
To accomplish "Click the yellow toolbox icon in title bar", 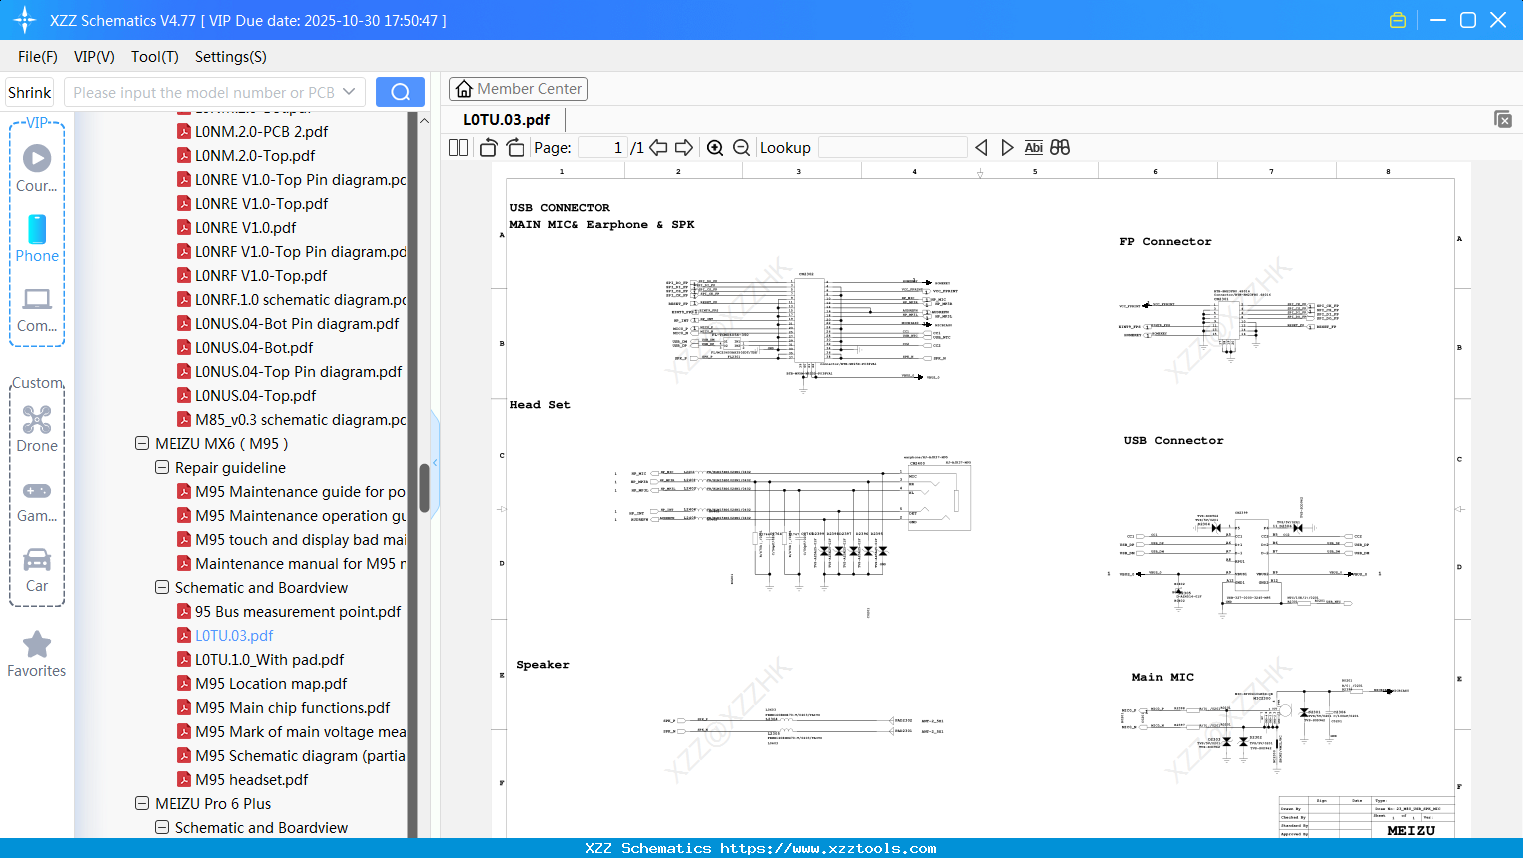I will click(1398, 20).
